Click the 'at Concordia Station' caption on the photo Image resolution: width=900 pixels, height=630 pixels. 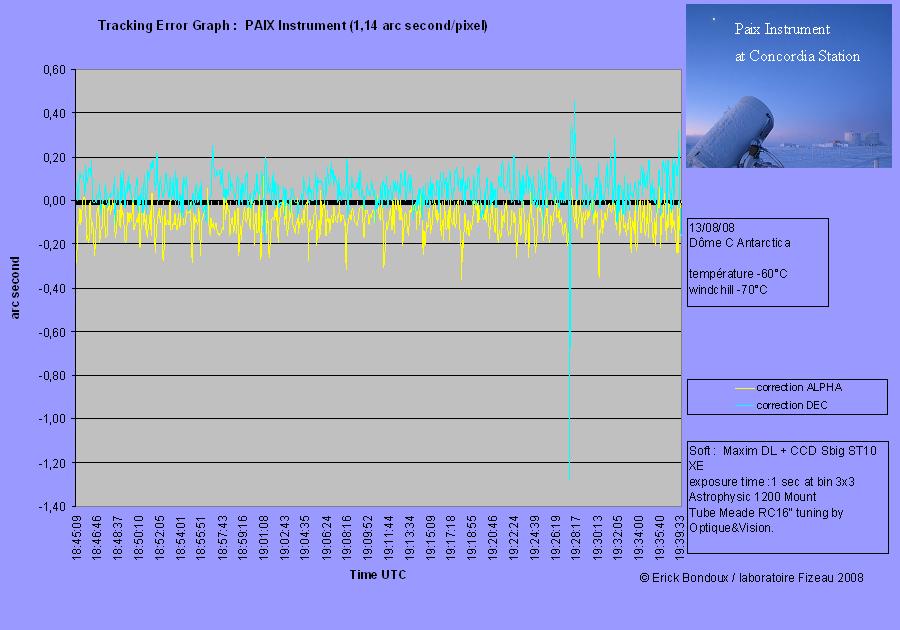pos(798,56)
